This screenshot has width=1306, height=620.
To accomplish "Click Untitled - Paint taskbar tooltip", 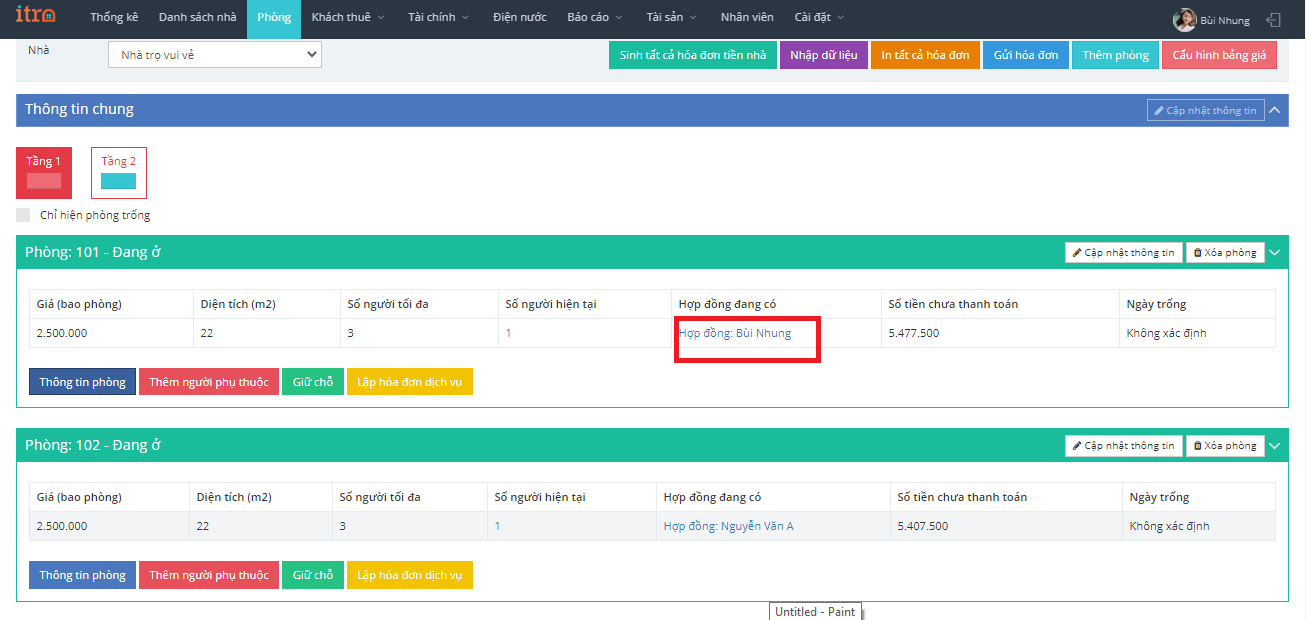I will pos(815,612).
